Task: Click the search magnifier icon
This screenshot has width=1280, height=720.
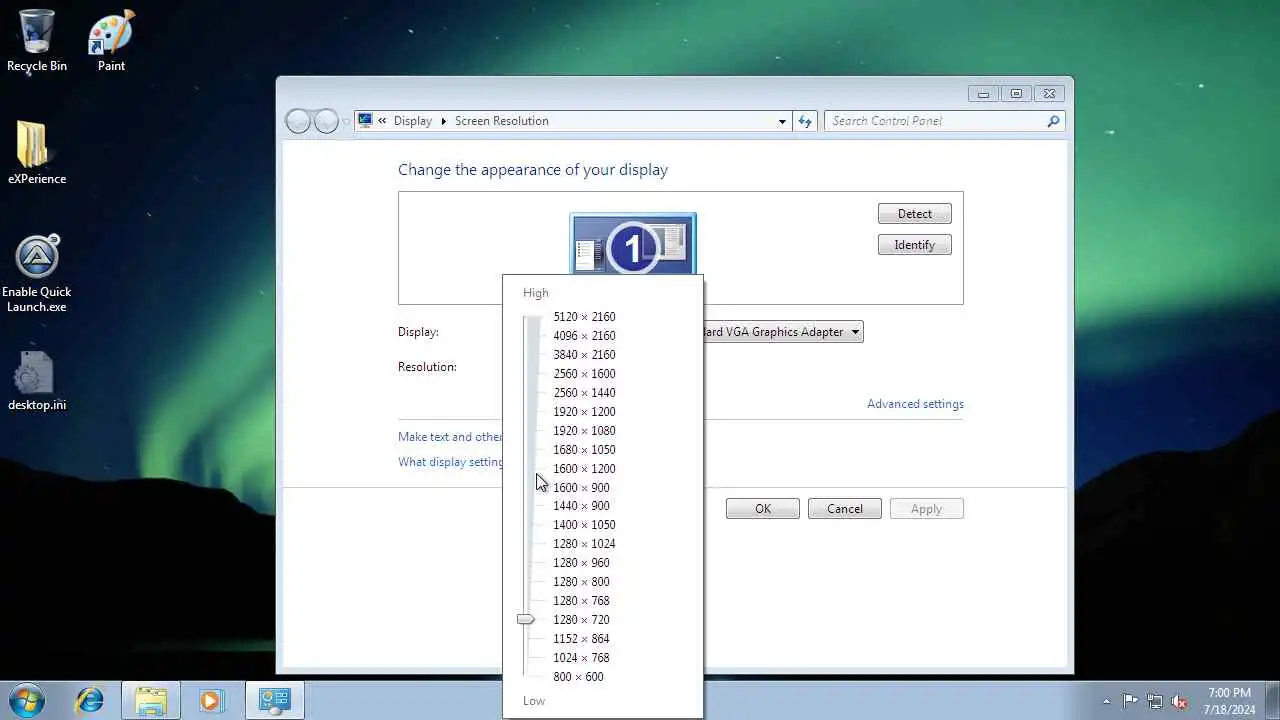Action: pos(1053,121)
